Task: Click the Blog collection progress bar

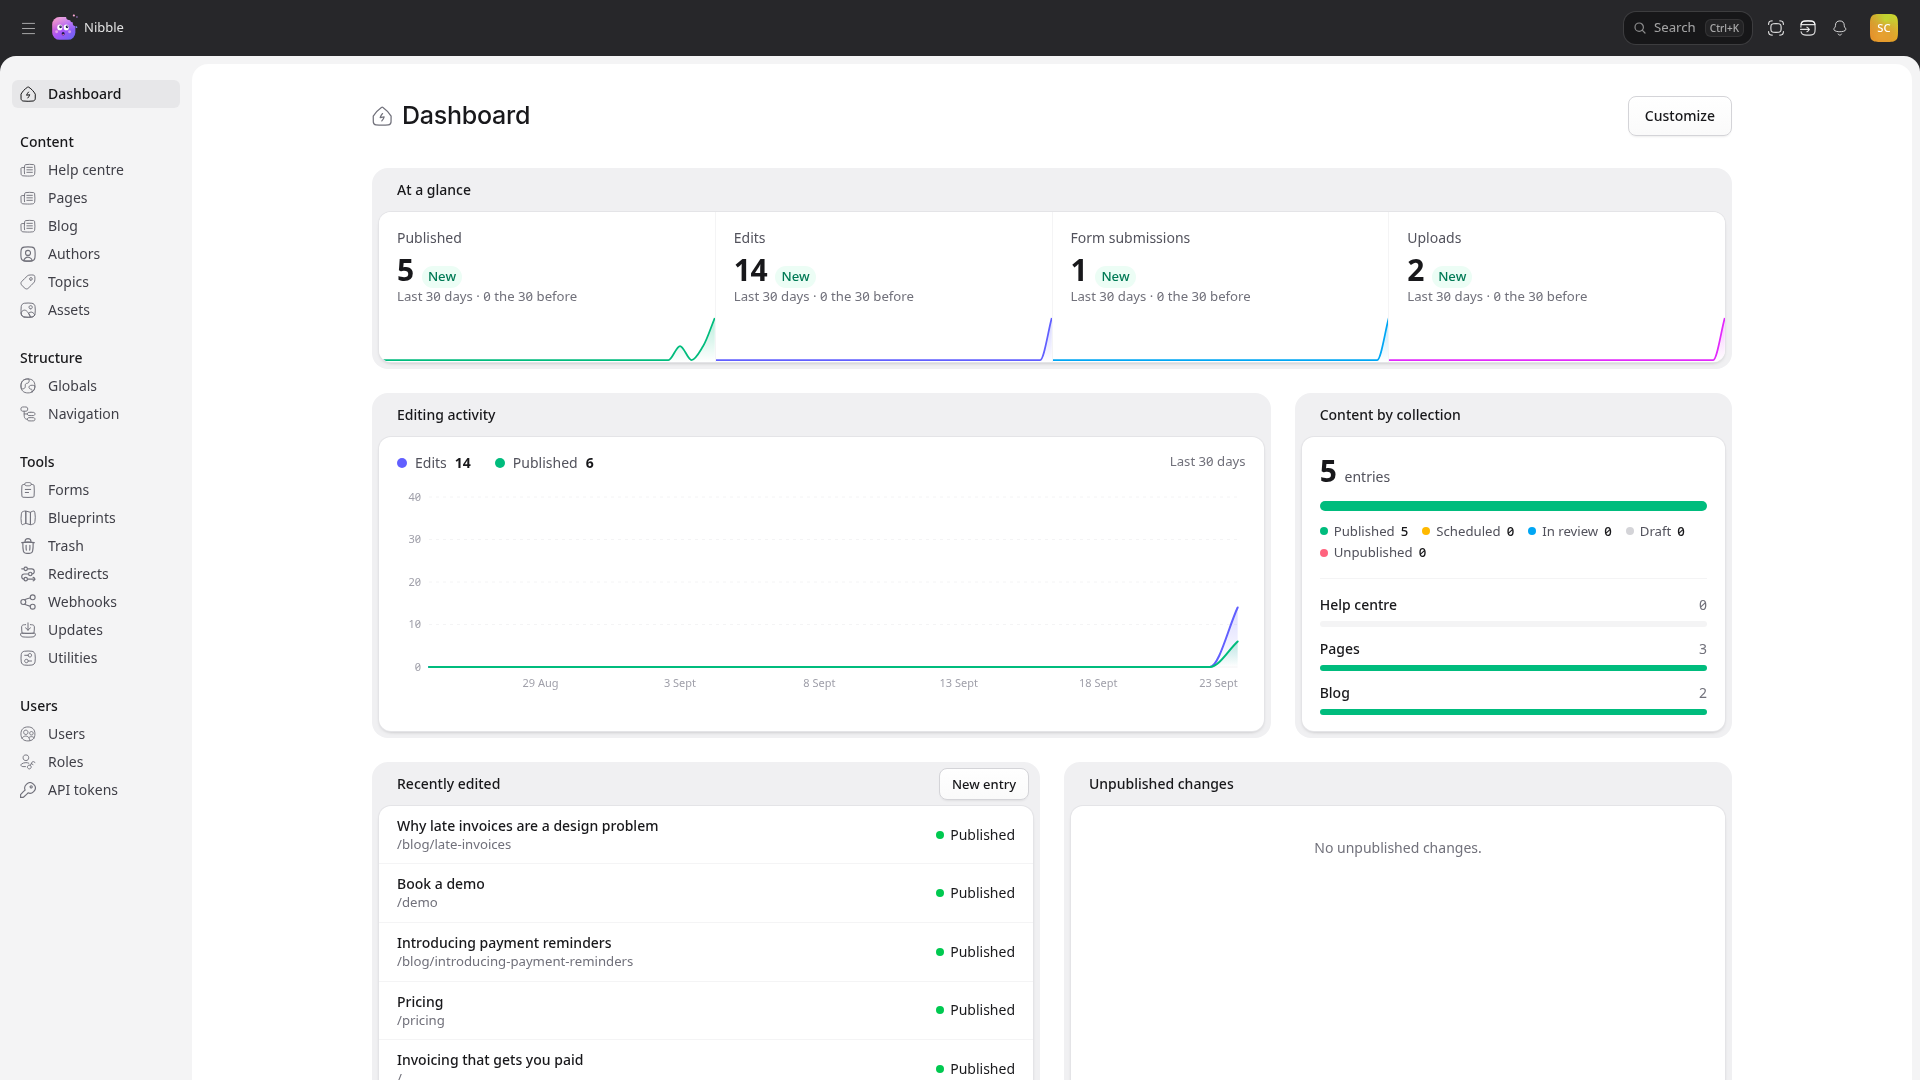Action: pyautogui.click(x=1512, y=712)
